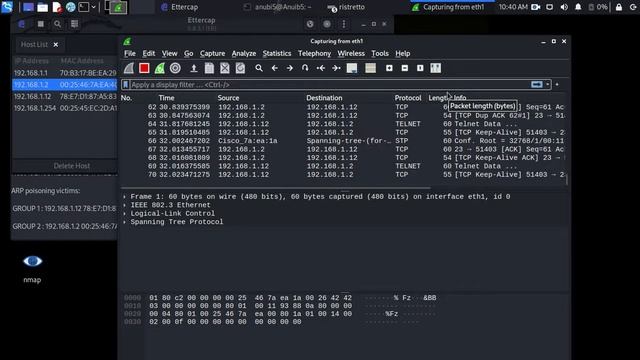Screen dimensions: 640x360
Task: Open the Ettercap MITM globe menu
Action: 310,24
